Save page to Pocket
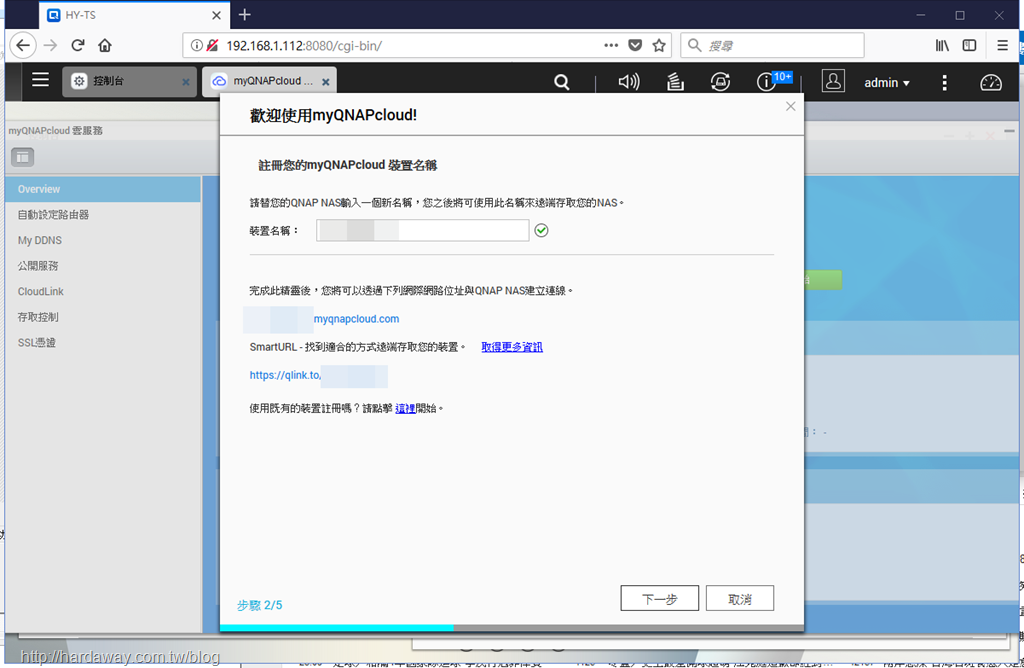The image size is (1024, 668). point(635,45)
